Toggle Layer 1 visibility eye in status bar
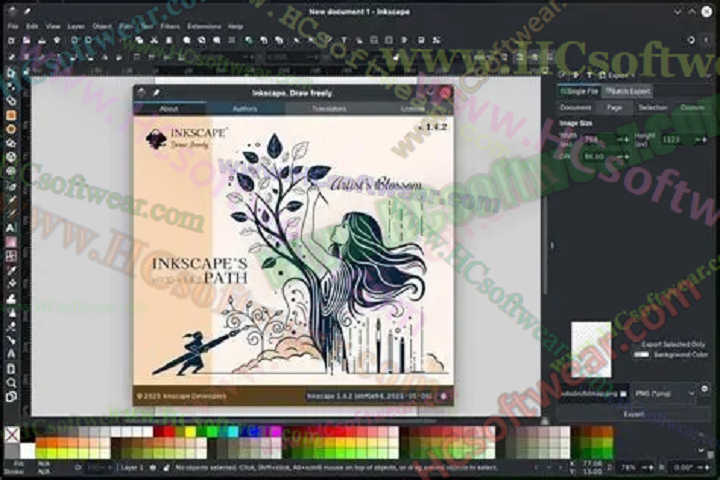The height and width of the screenshot is (480, 720). [x=153, y=468]
